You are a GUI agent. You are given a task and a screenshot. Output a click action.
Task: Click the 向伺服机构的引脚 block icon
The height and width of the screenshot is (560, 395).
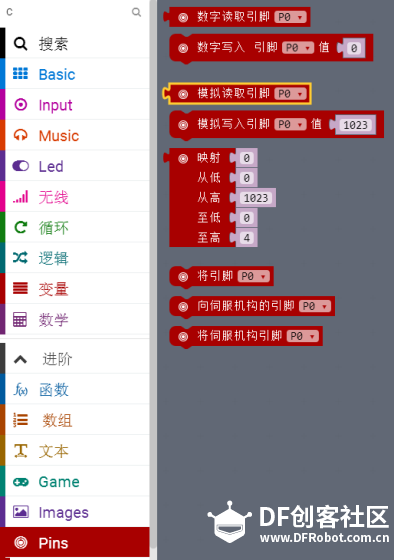183,306
